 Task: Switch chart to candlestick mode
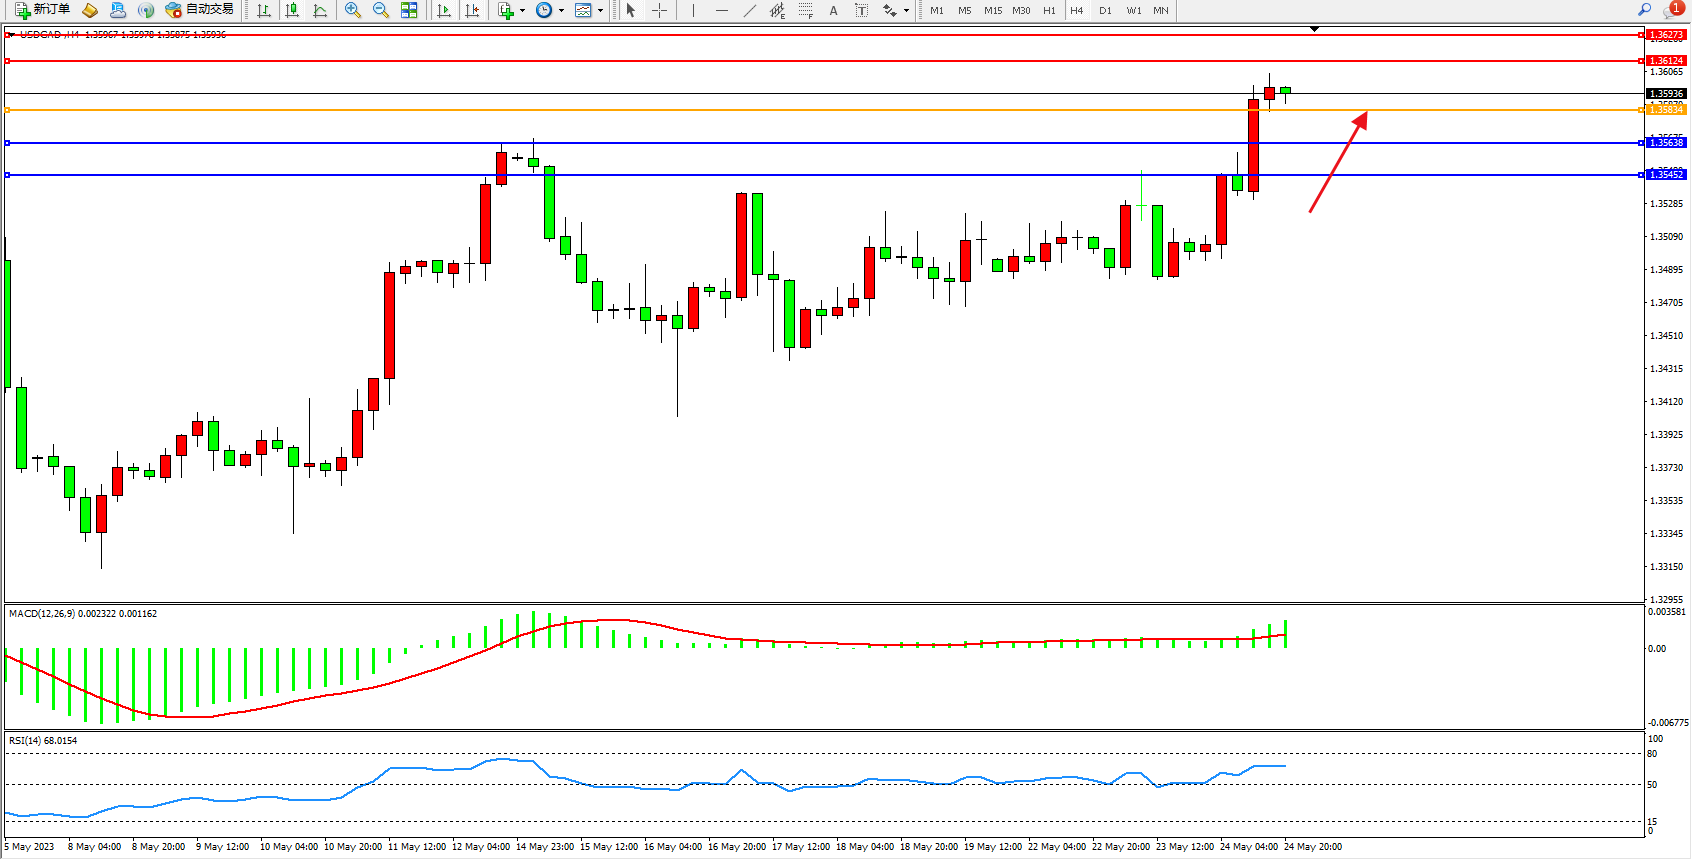pyautogui.click(x=292, y=10)
